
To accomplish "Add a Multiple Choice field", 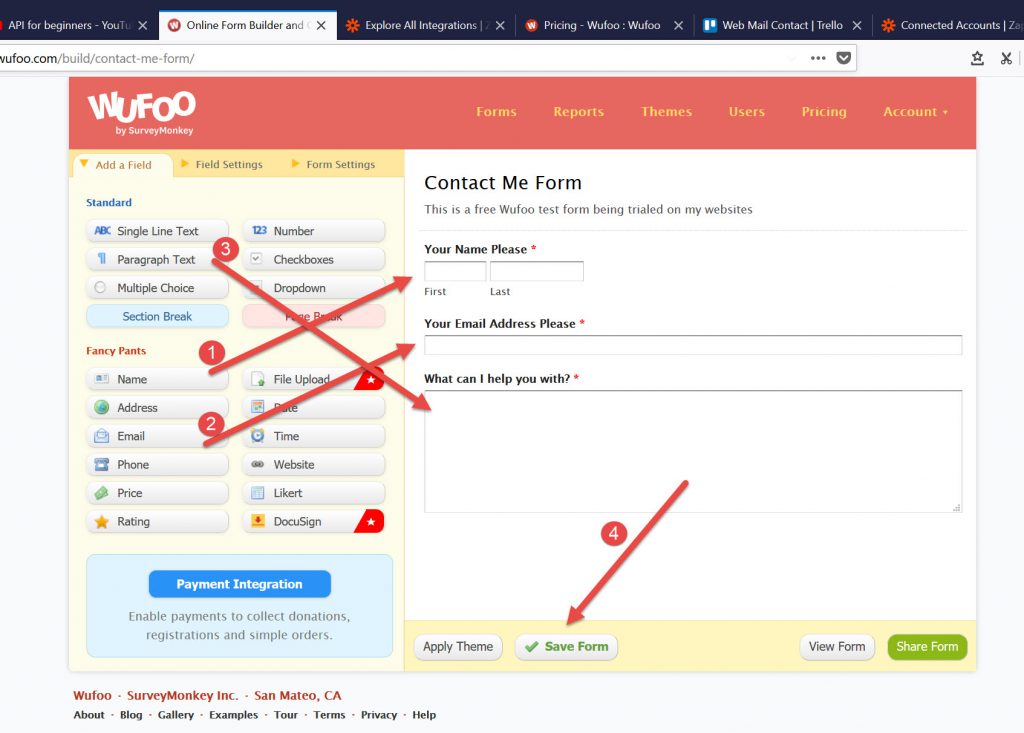I will (x=156, y=288).
